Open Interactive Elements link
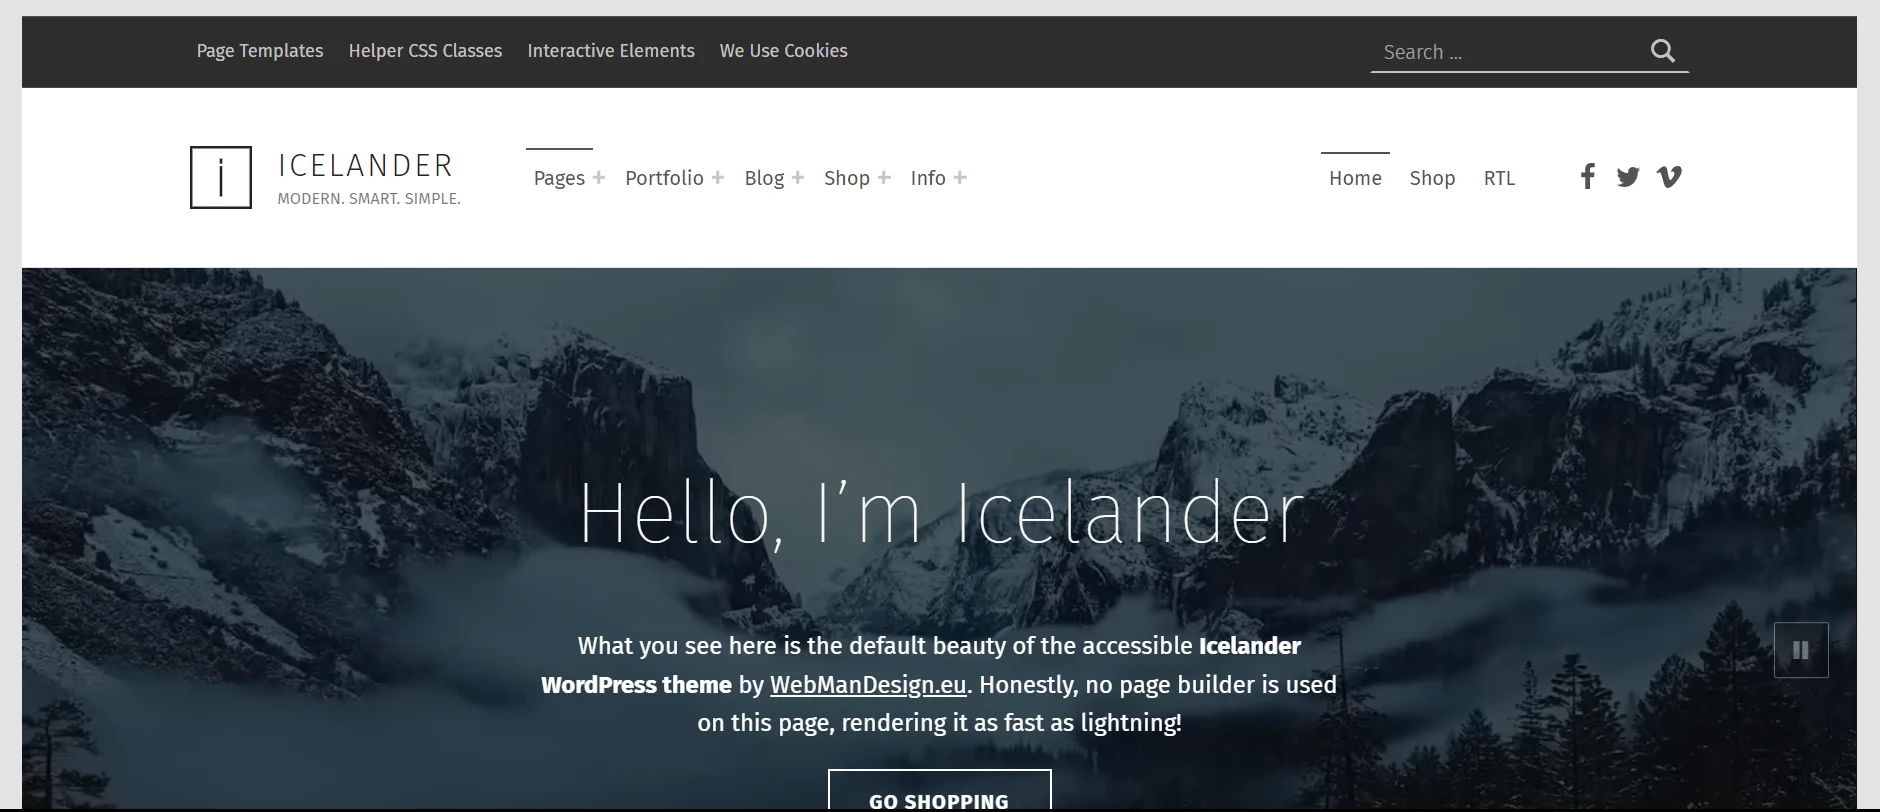 click(611, 51)
